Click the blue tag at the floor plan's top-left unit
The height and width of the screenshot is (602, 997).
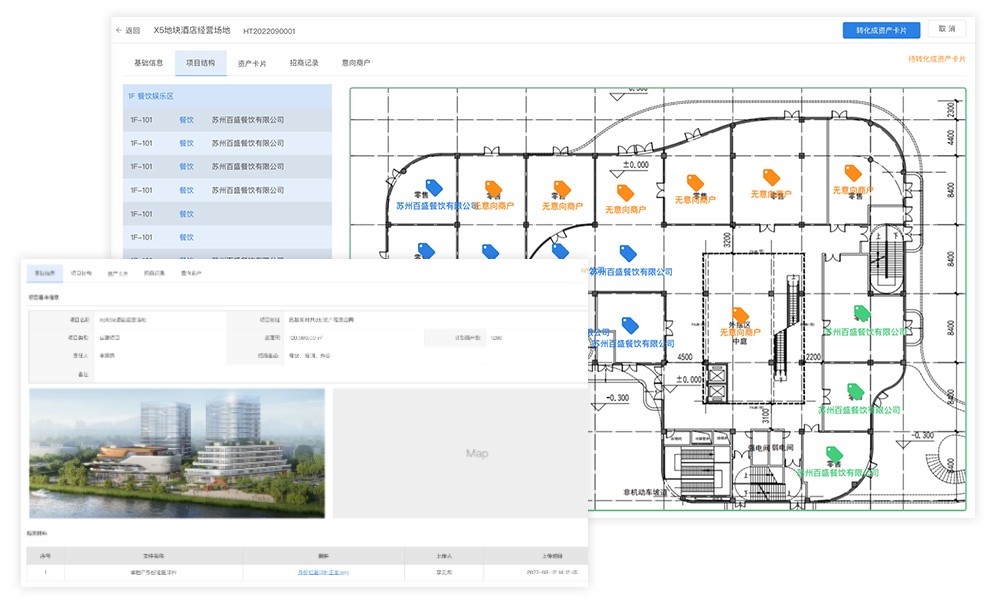tap(432, 187)
